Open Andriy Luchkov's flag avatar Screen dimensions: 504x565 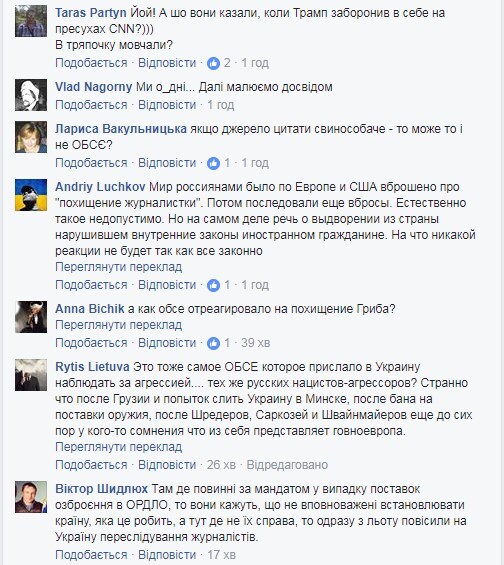(31, 195)
